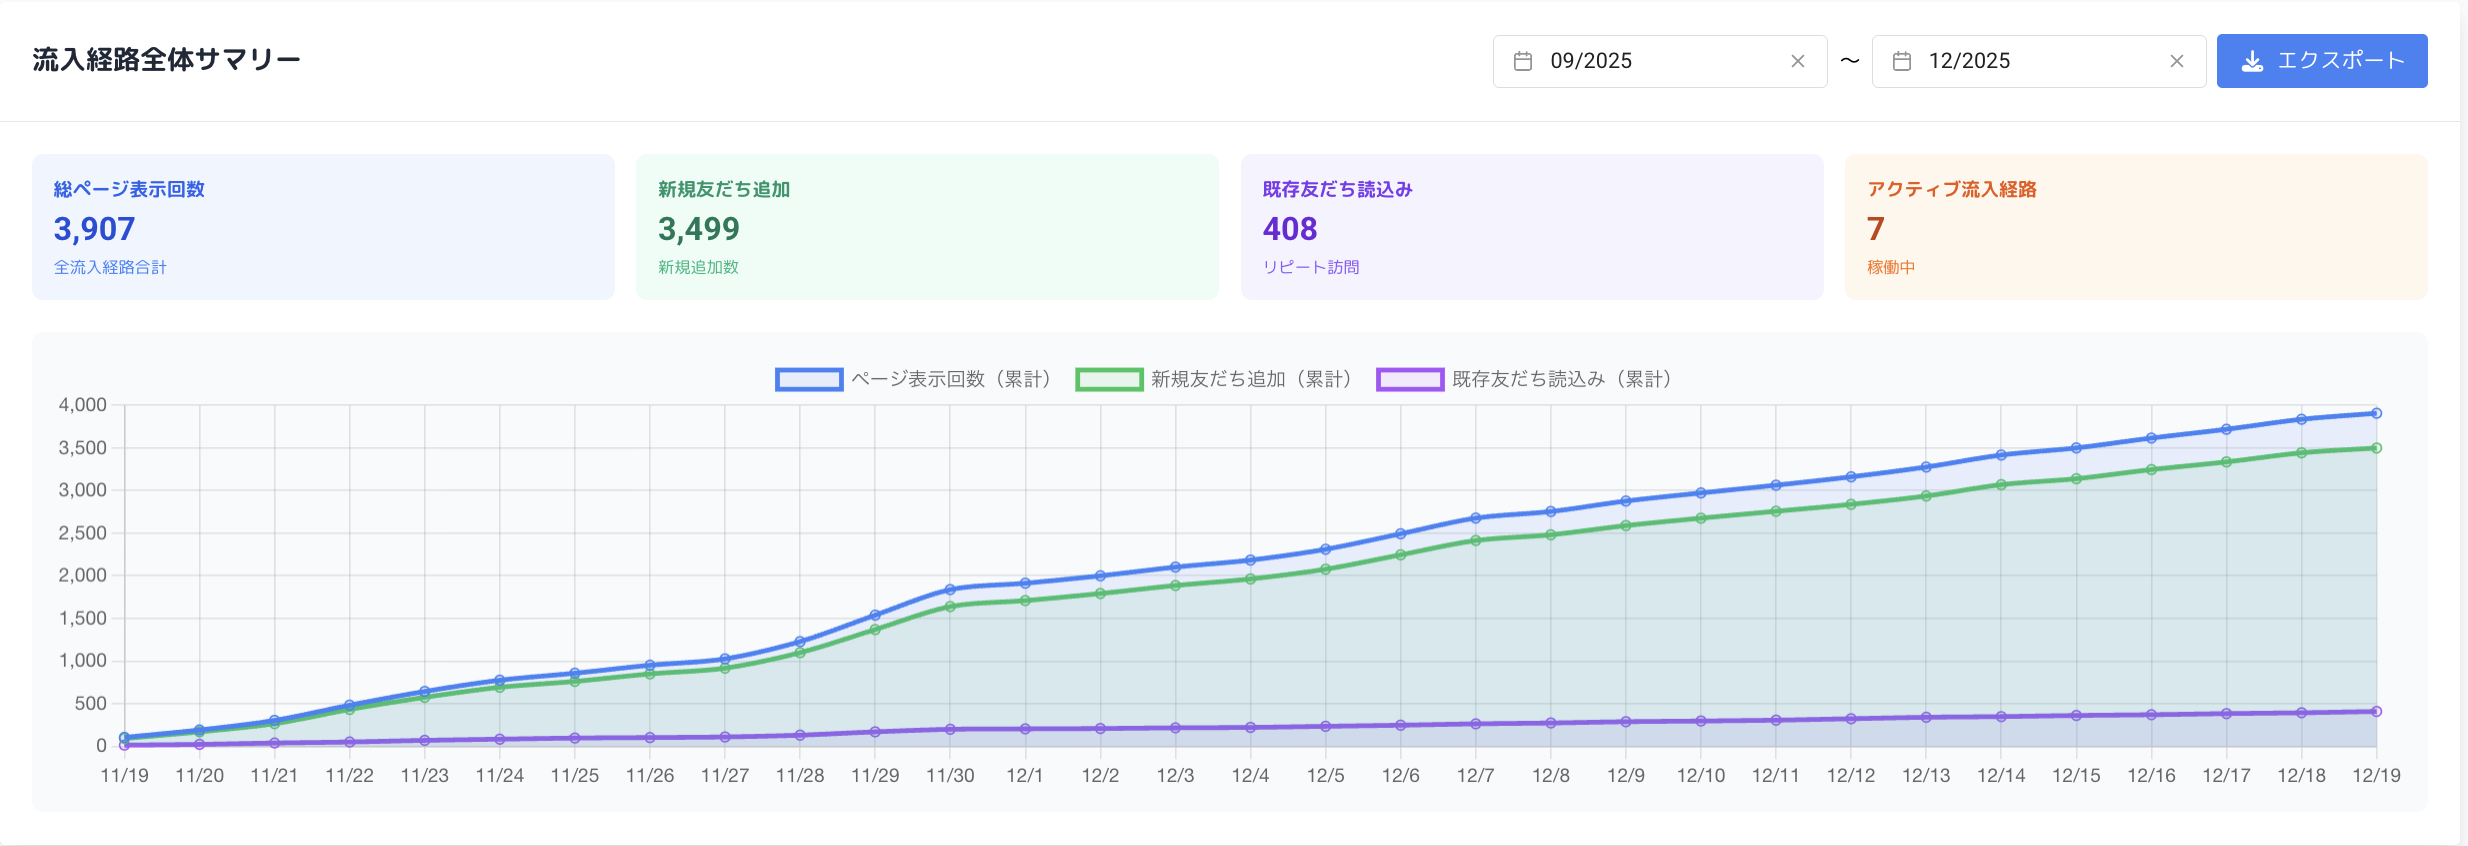Click the purple legend color box
The width and height of the screenshot is (2468, 846).
[1410, 379]
